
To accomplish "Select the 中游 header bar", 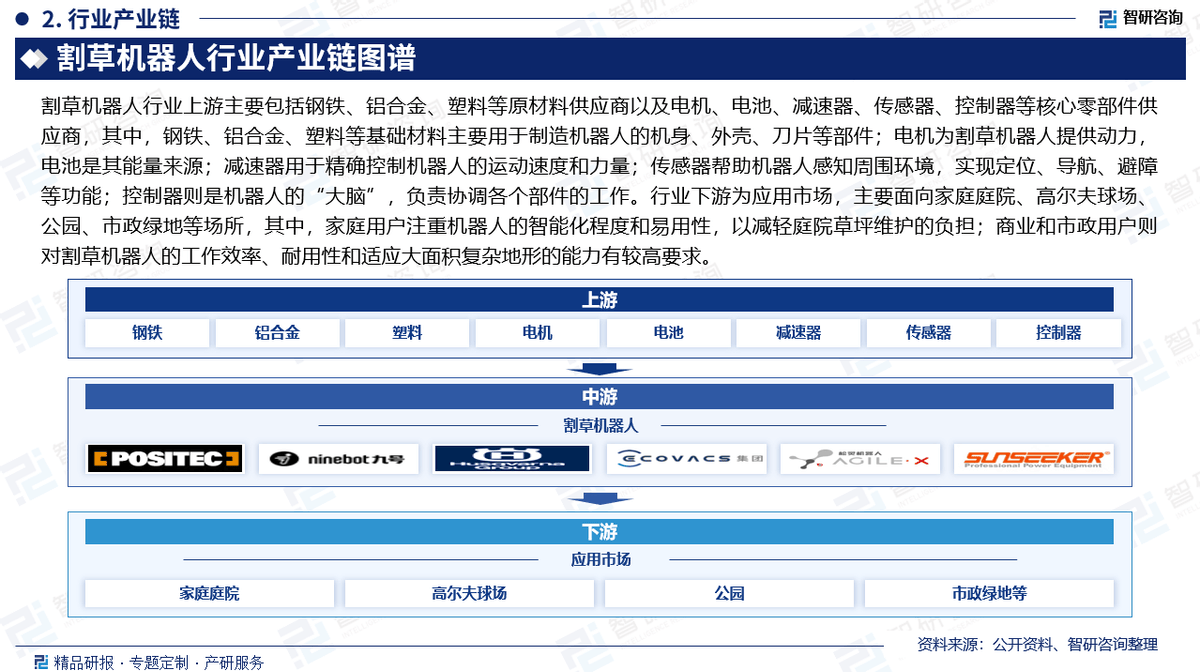I will pyautogui.click(x=599, y=397).
